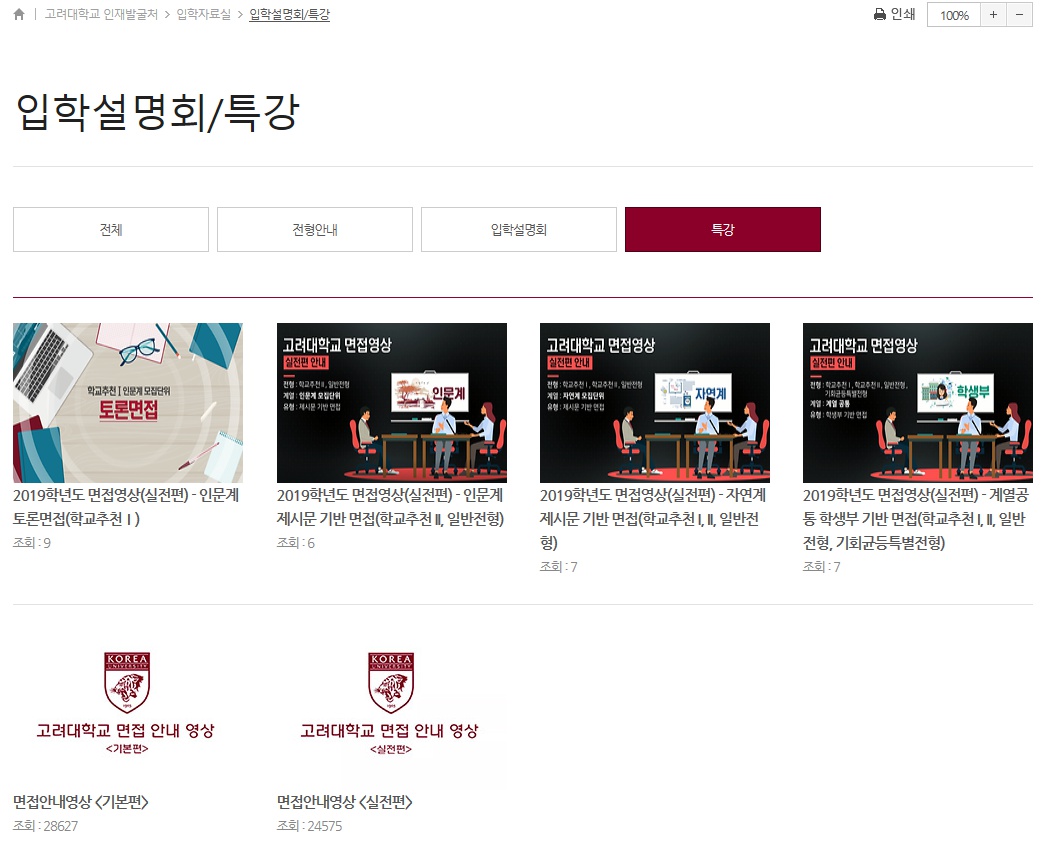Open title link 인문계 토론면접(학교추천 I)
1046x844 pixels.
point(126,507)
